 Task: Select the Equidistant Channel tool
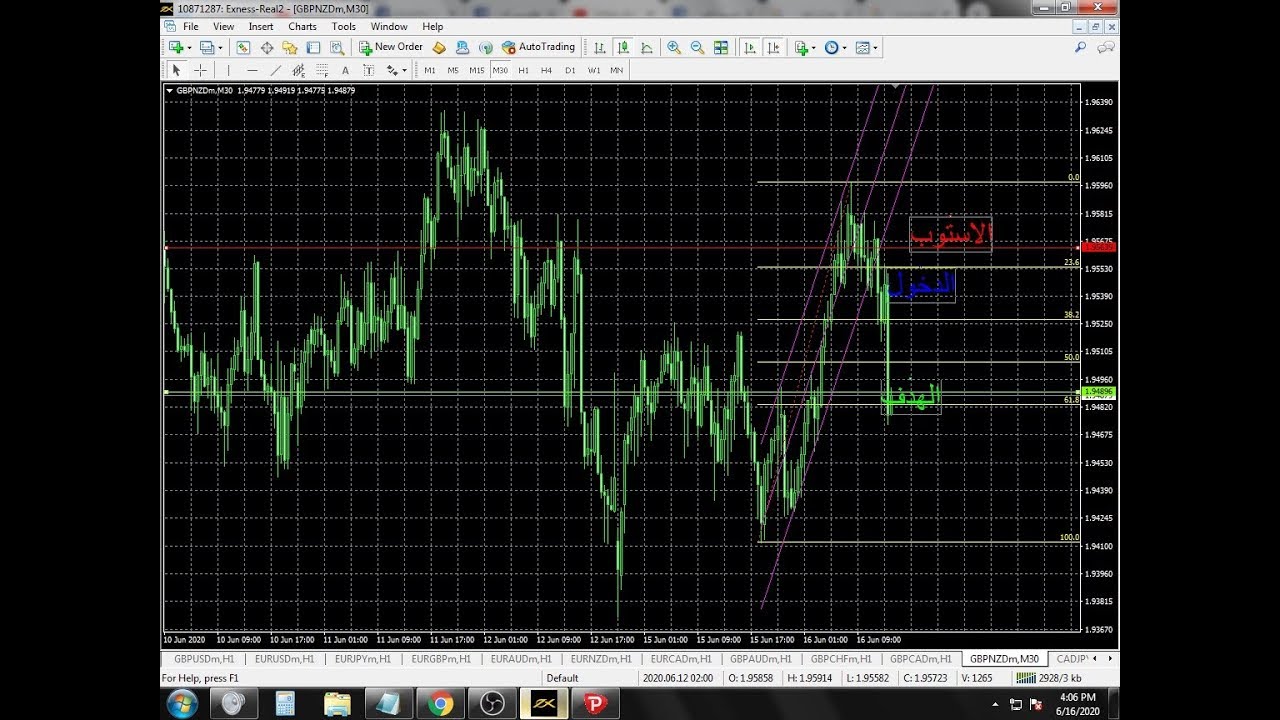tap(298, 70)
